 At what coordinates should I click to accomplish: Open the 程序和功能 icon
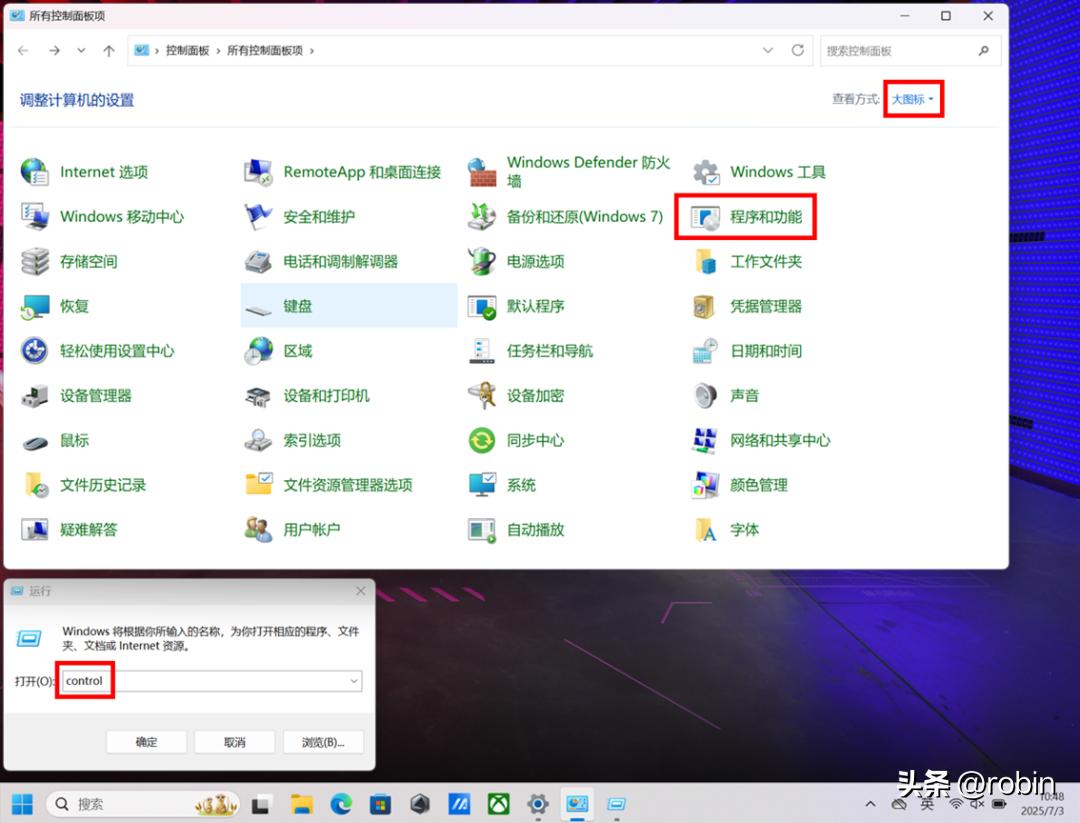pyautogui.click(x=706, y=217)
